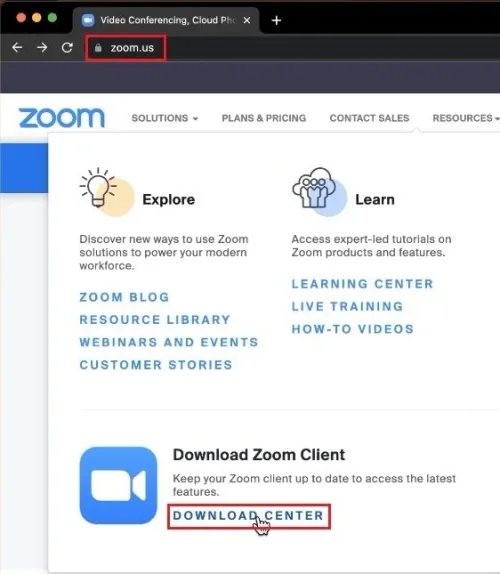The height and width of the screenshot is (574, 500).
Task: Open the How-To Videos link
Action: 352,329
